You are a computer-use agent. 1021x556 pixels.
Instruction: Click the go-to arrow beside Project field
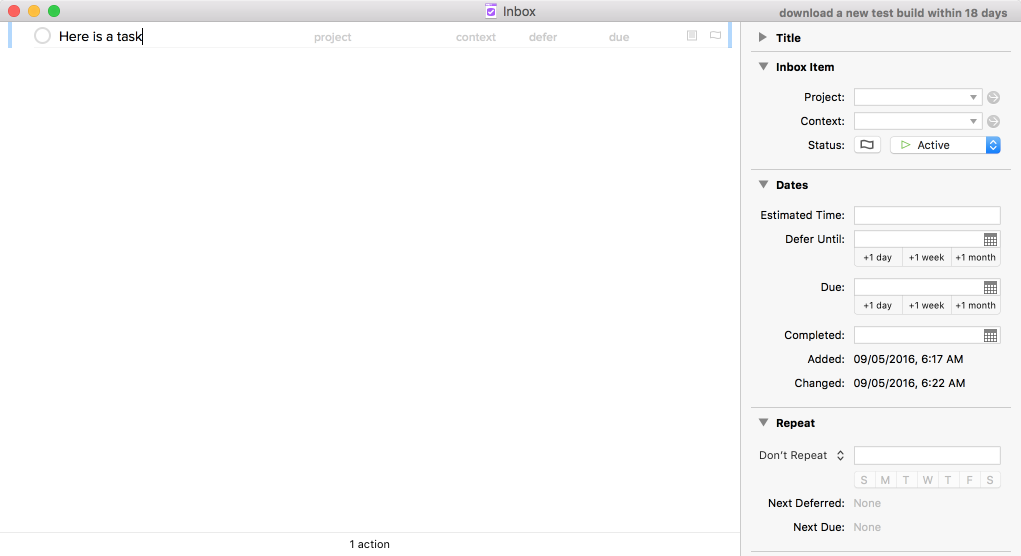coord(993,97)
